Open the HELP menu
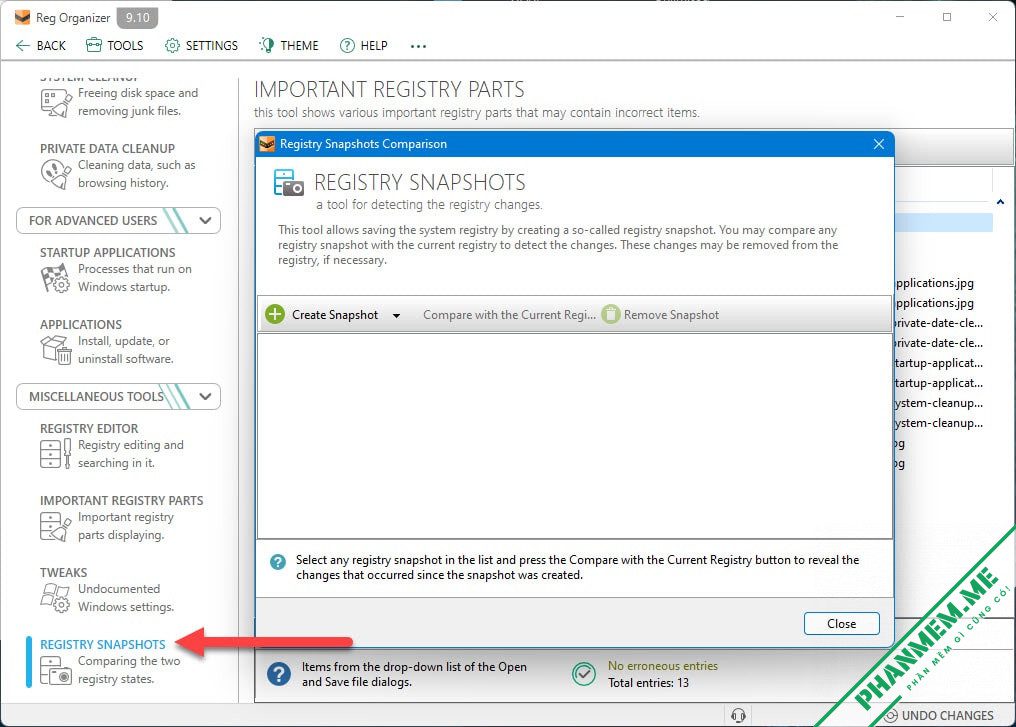 (x=364, y=45)
